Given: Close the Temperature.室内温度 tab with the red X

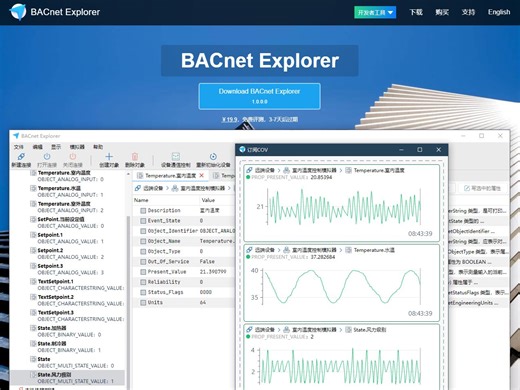Looking at the screenshot, I should point(202,175).
